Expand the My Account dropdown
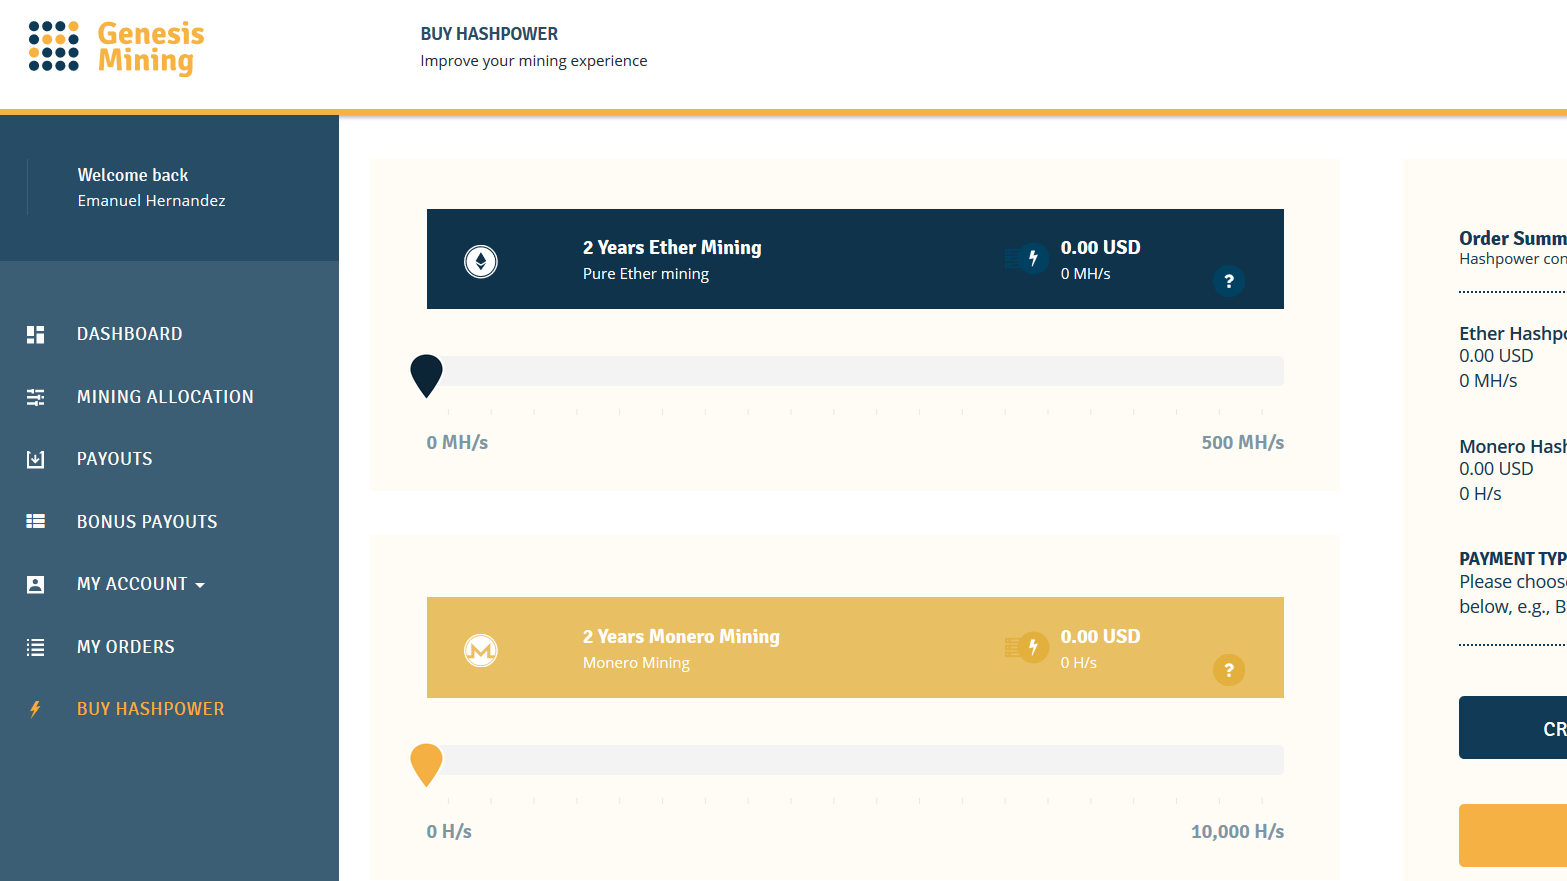1567x881 pixels. pos(141,584)
